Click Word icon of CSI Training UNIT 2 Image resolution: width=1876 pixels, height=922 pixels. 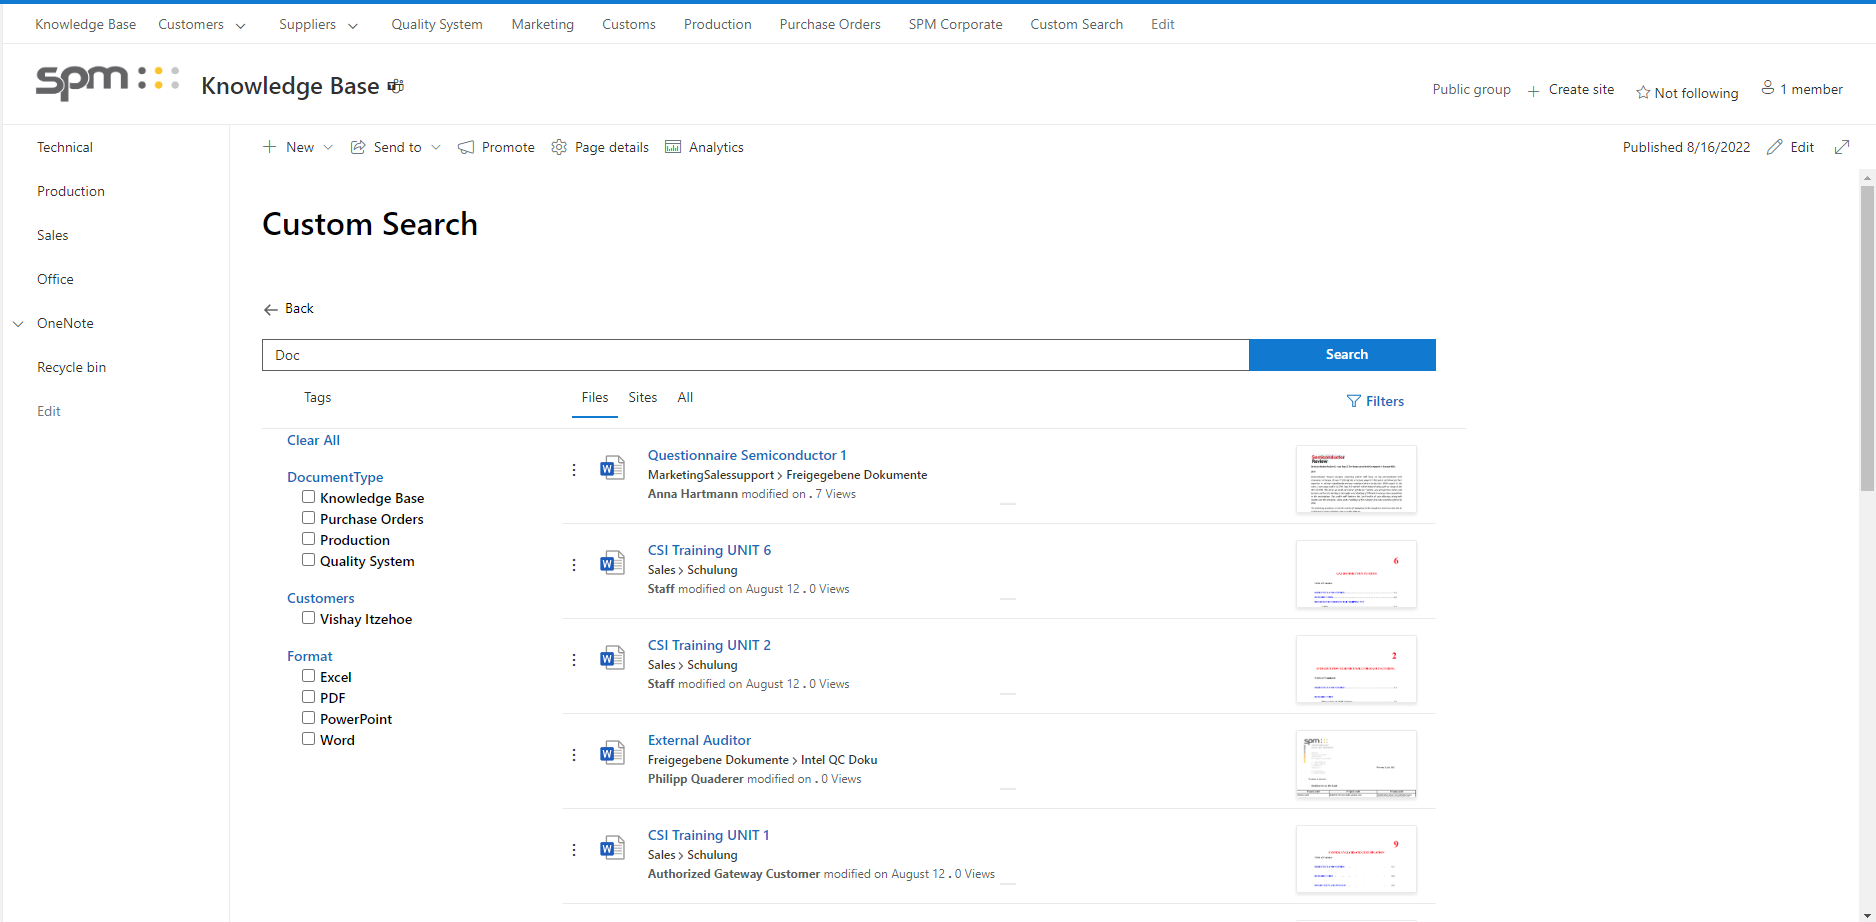pyautogui.click(x=612, y=658)
